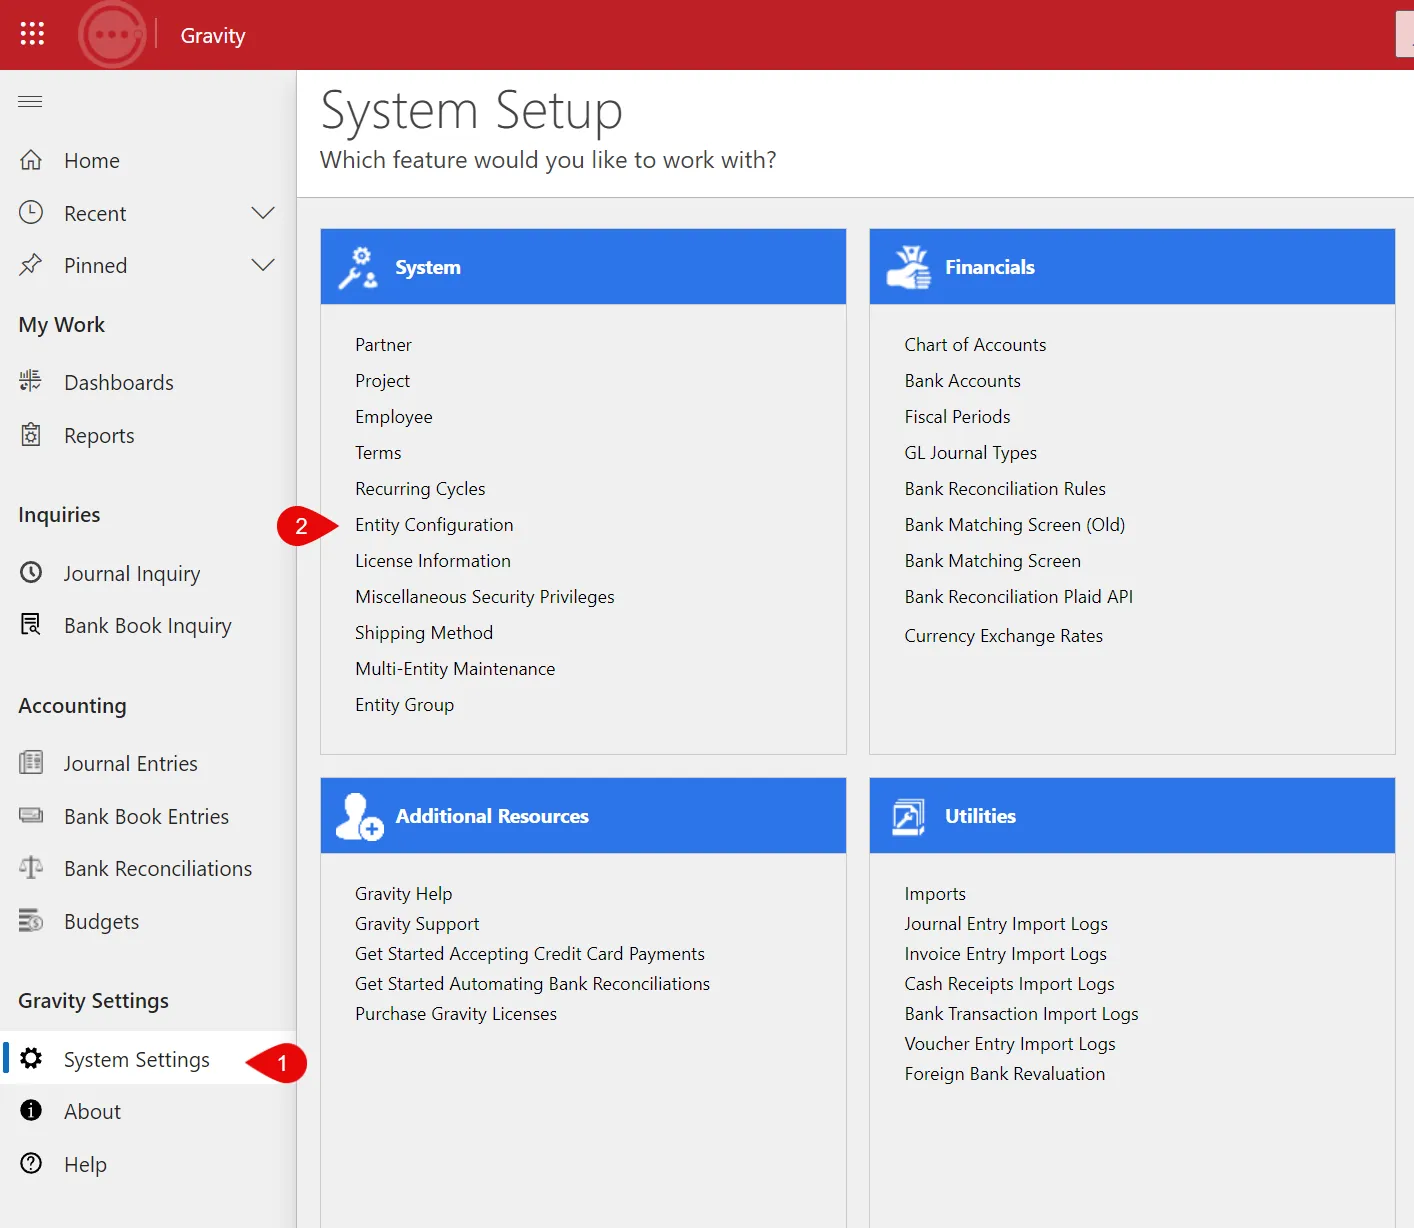Screen dimensions: 1414x1228
Task: Open Multi-Entity Maintenance link
Action: coord(455,669)
